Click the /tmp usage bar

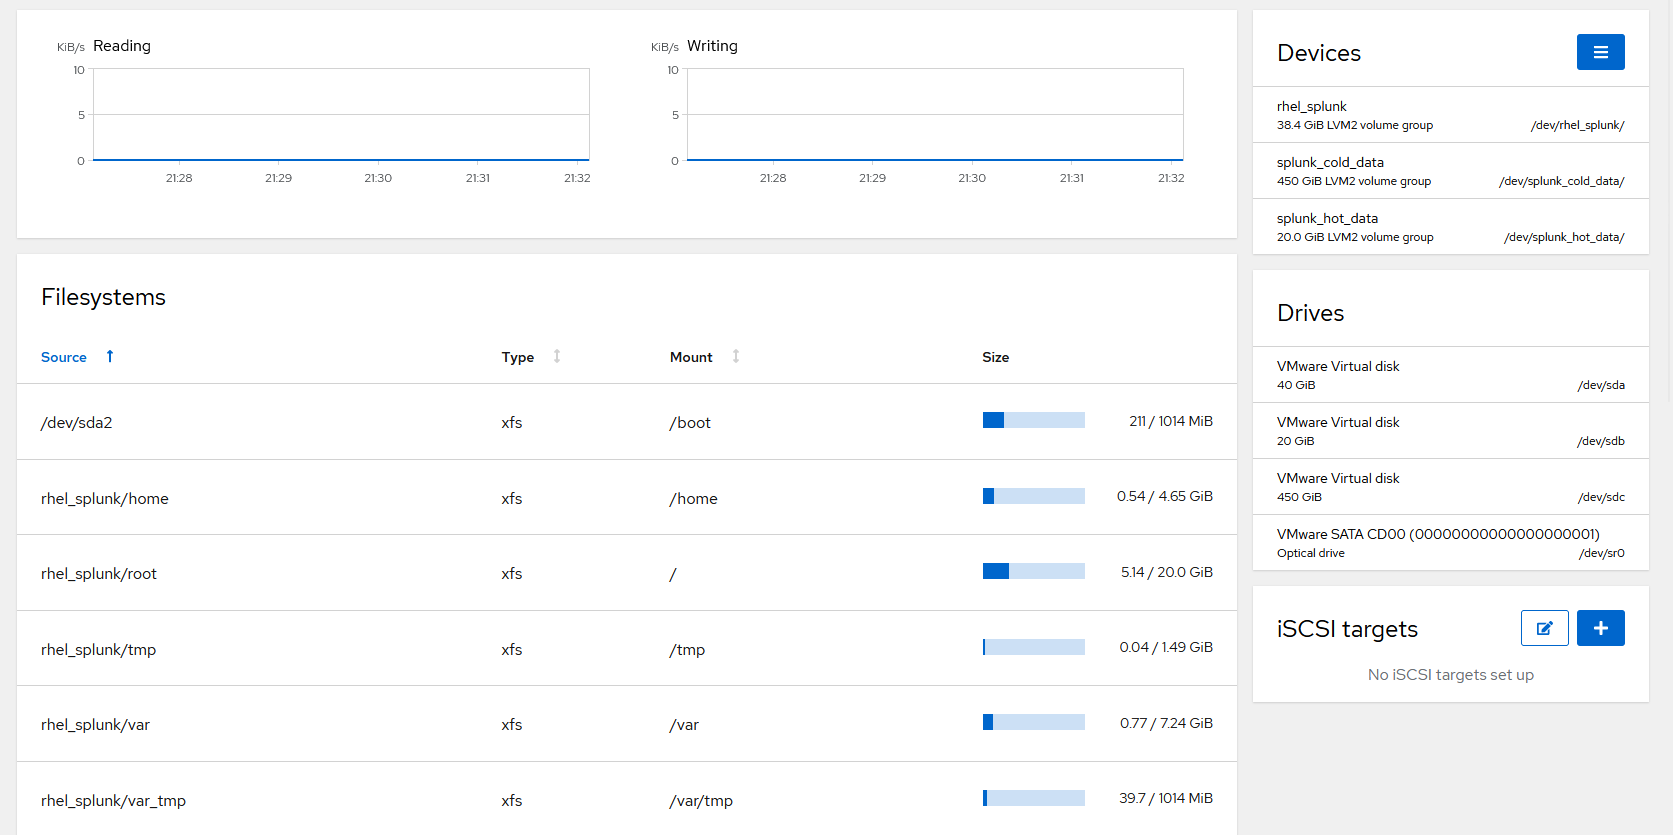(1034, 647)
